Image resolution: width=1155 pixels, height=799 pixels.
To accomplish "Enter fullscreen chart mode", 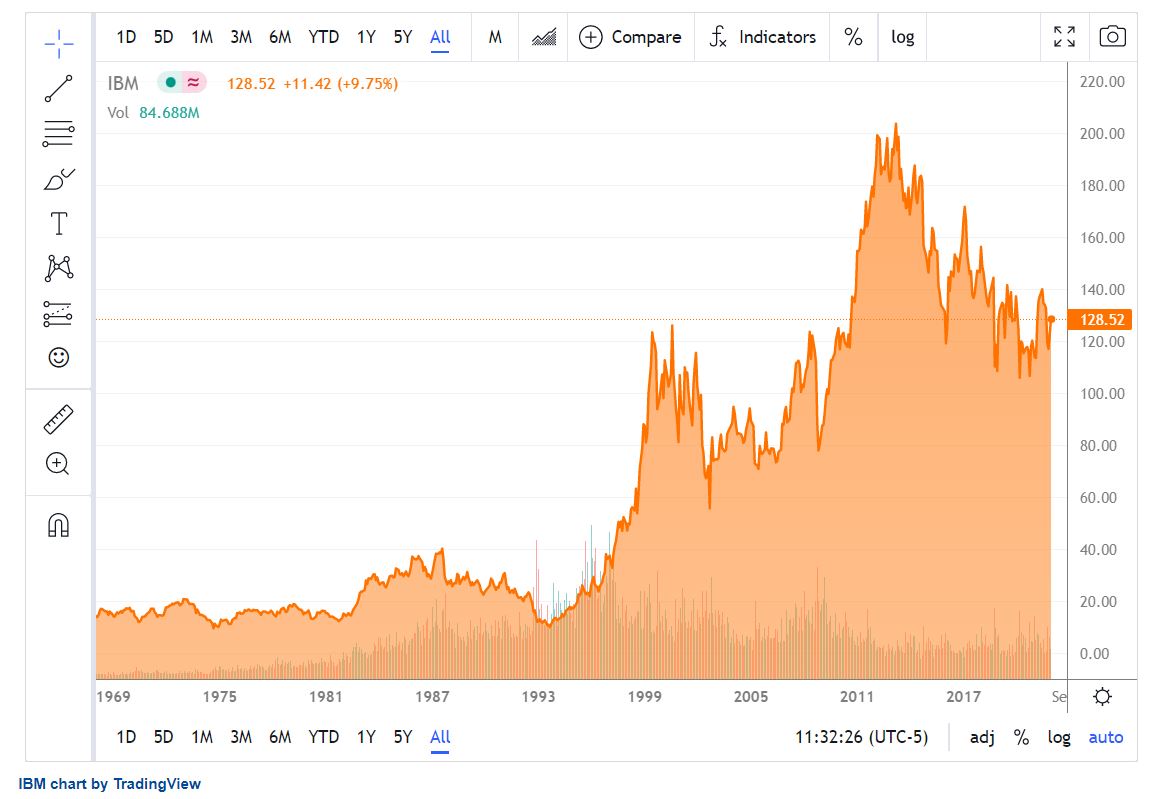I will (1065, 37).
